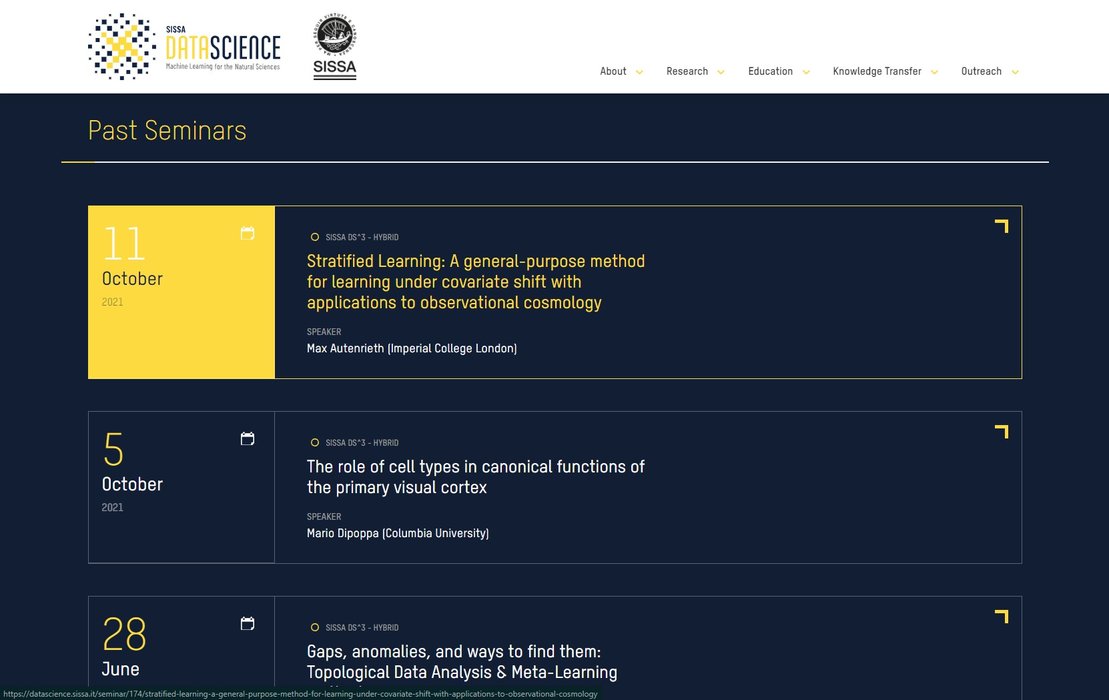
Task: Expand the About menu chevron
Action: [x=639, y=72]
